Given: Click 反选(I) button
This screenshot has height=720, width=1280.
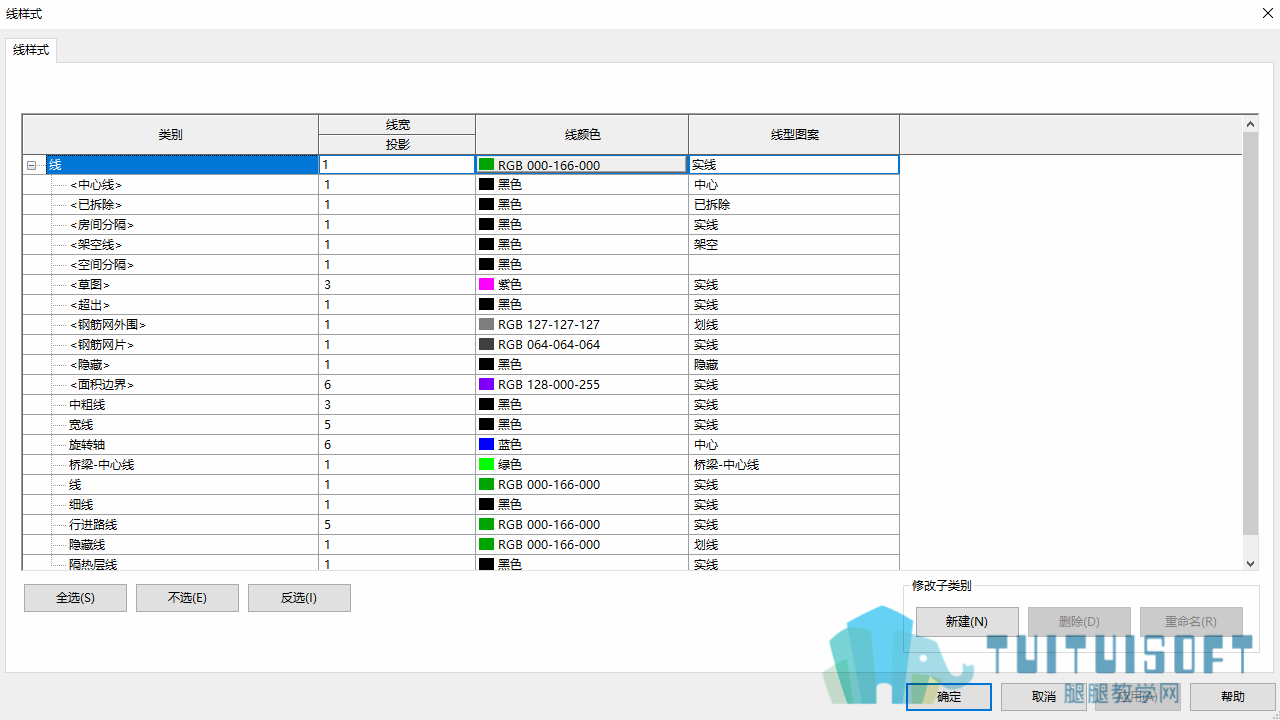Looking at the screenshot, I should coord(299,598).
